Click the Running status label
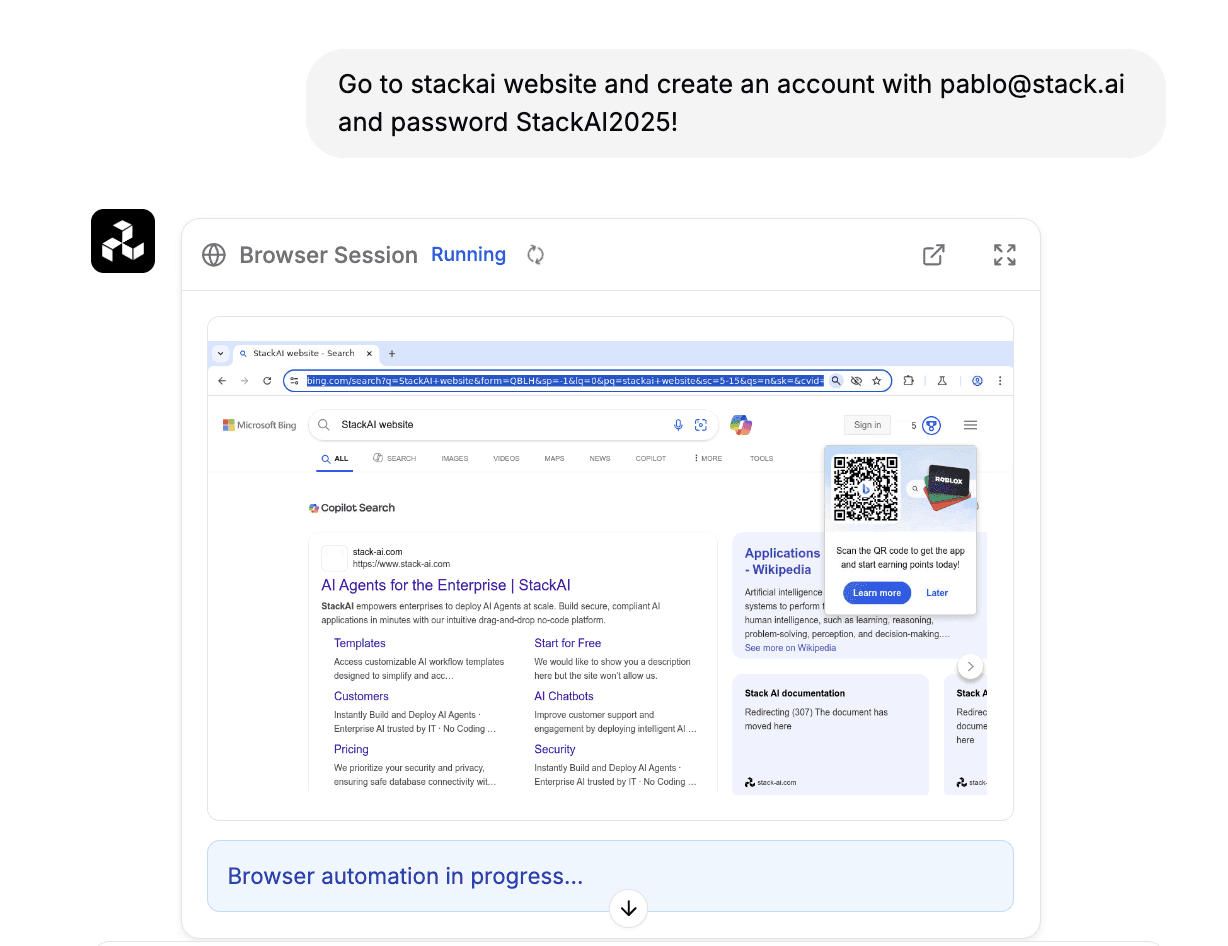Screen dimensions: 1228x946 point(468,255)
